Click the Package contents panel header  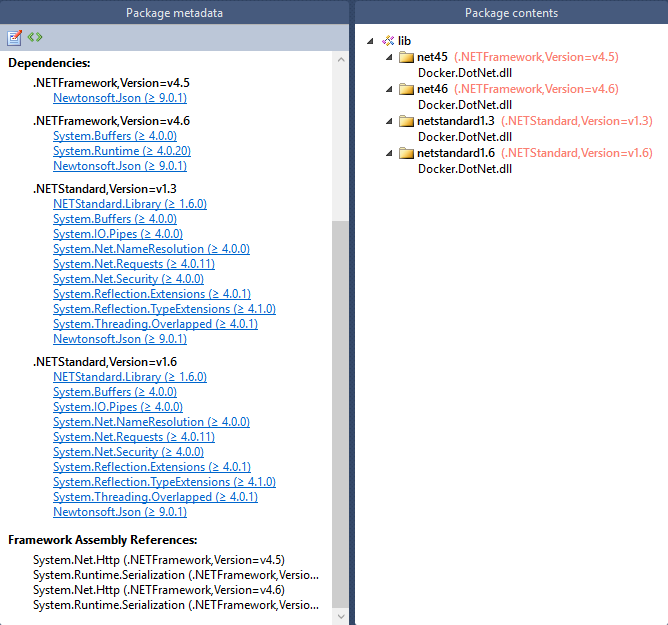(x=511, y=12)
